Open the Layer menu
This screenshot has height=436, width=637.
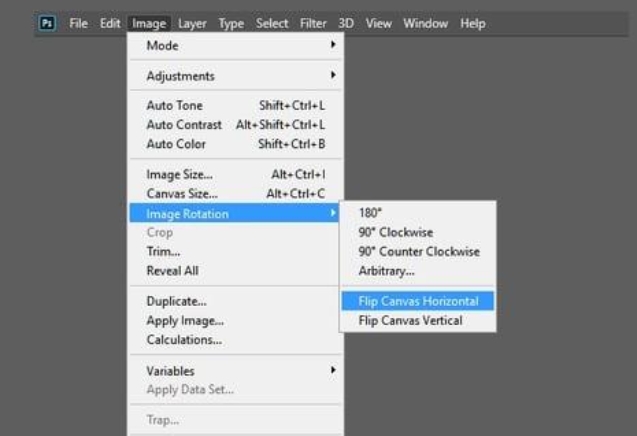tap(192, 24)
